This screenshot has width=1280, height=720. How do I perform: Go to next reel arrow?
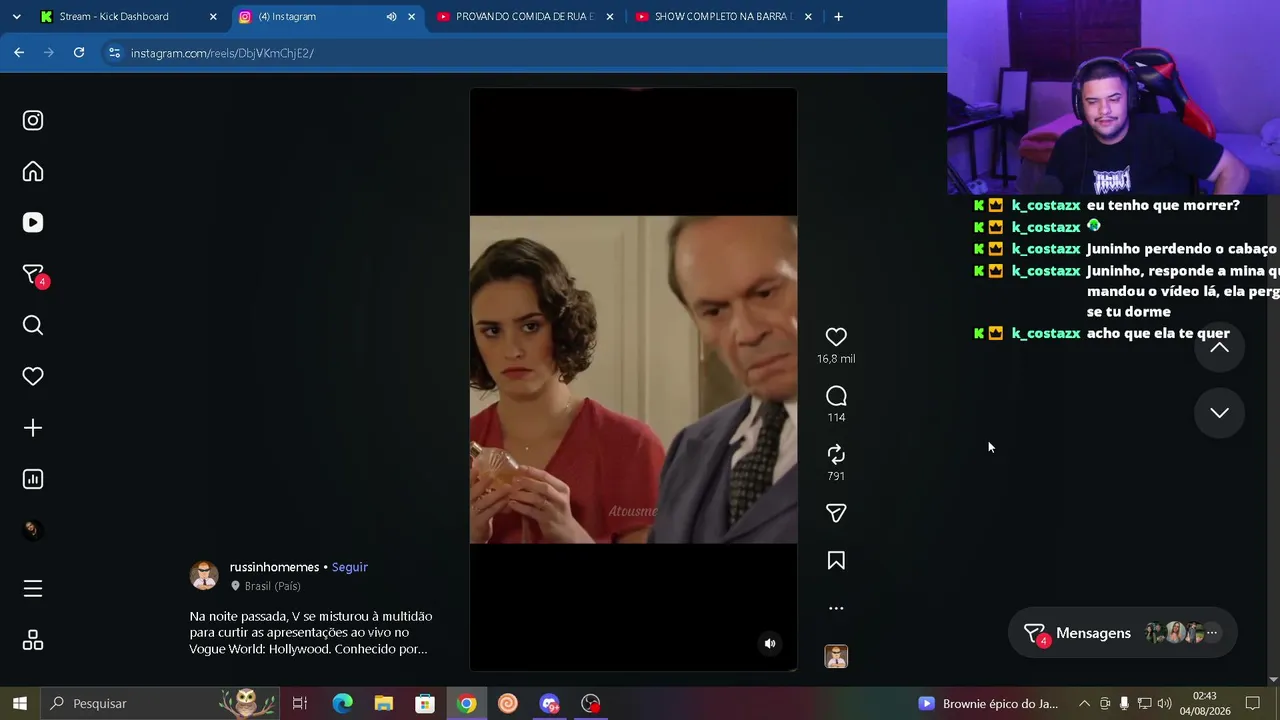click(1219, 413)
